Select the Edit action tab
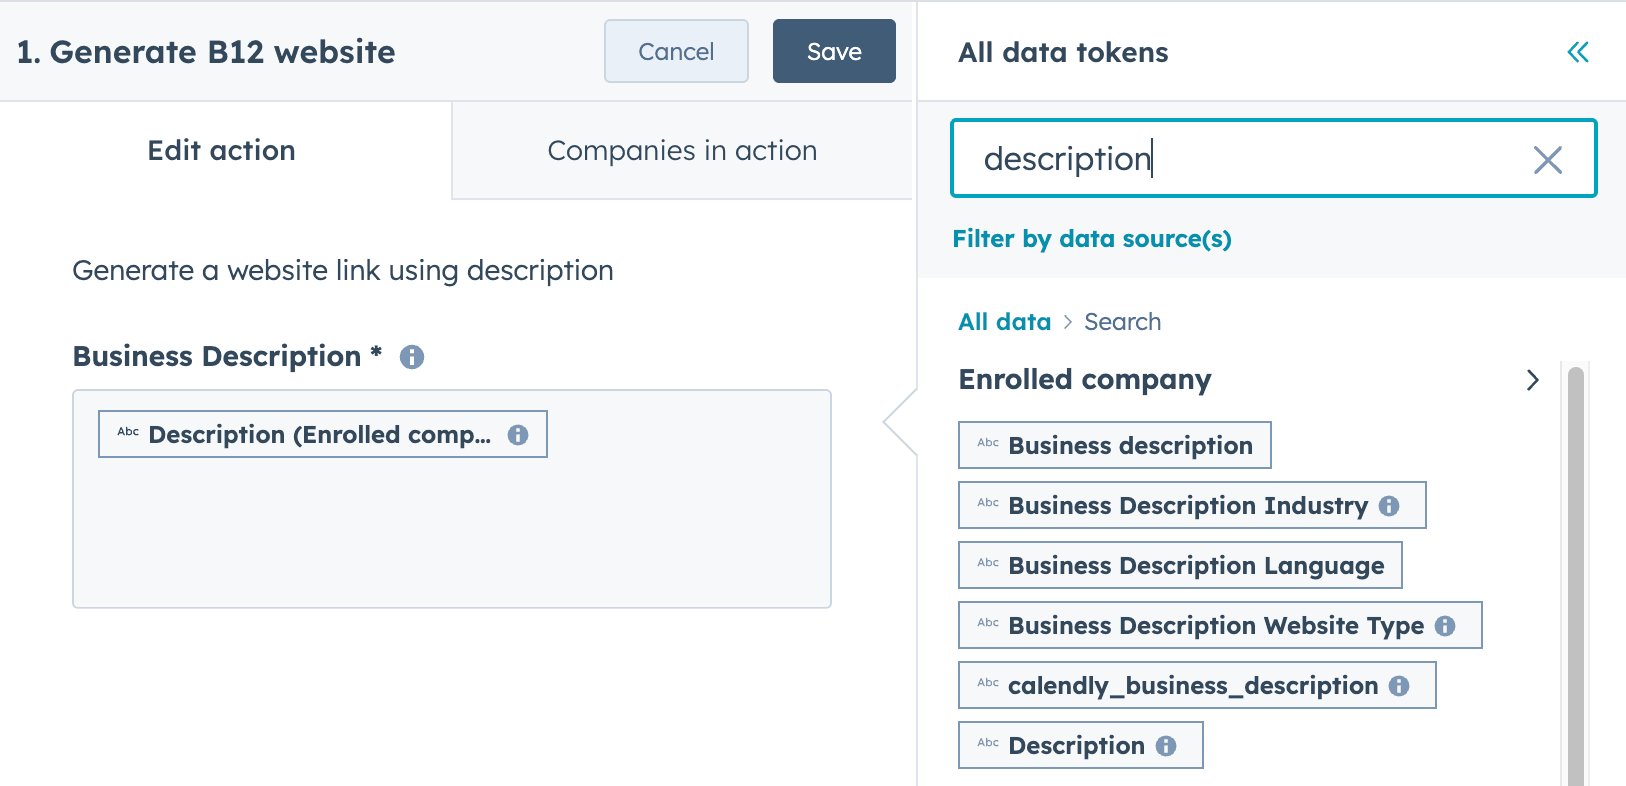 coord(221,151)
